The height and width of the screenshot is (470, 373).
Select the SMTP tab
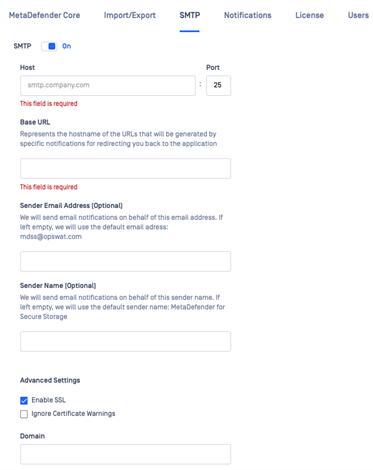190,15
